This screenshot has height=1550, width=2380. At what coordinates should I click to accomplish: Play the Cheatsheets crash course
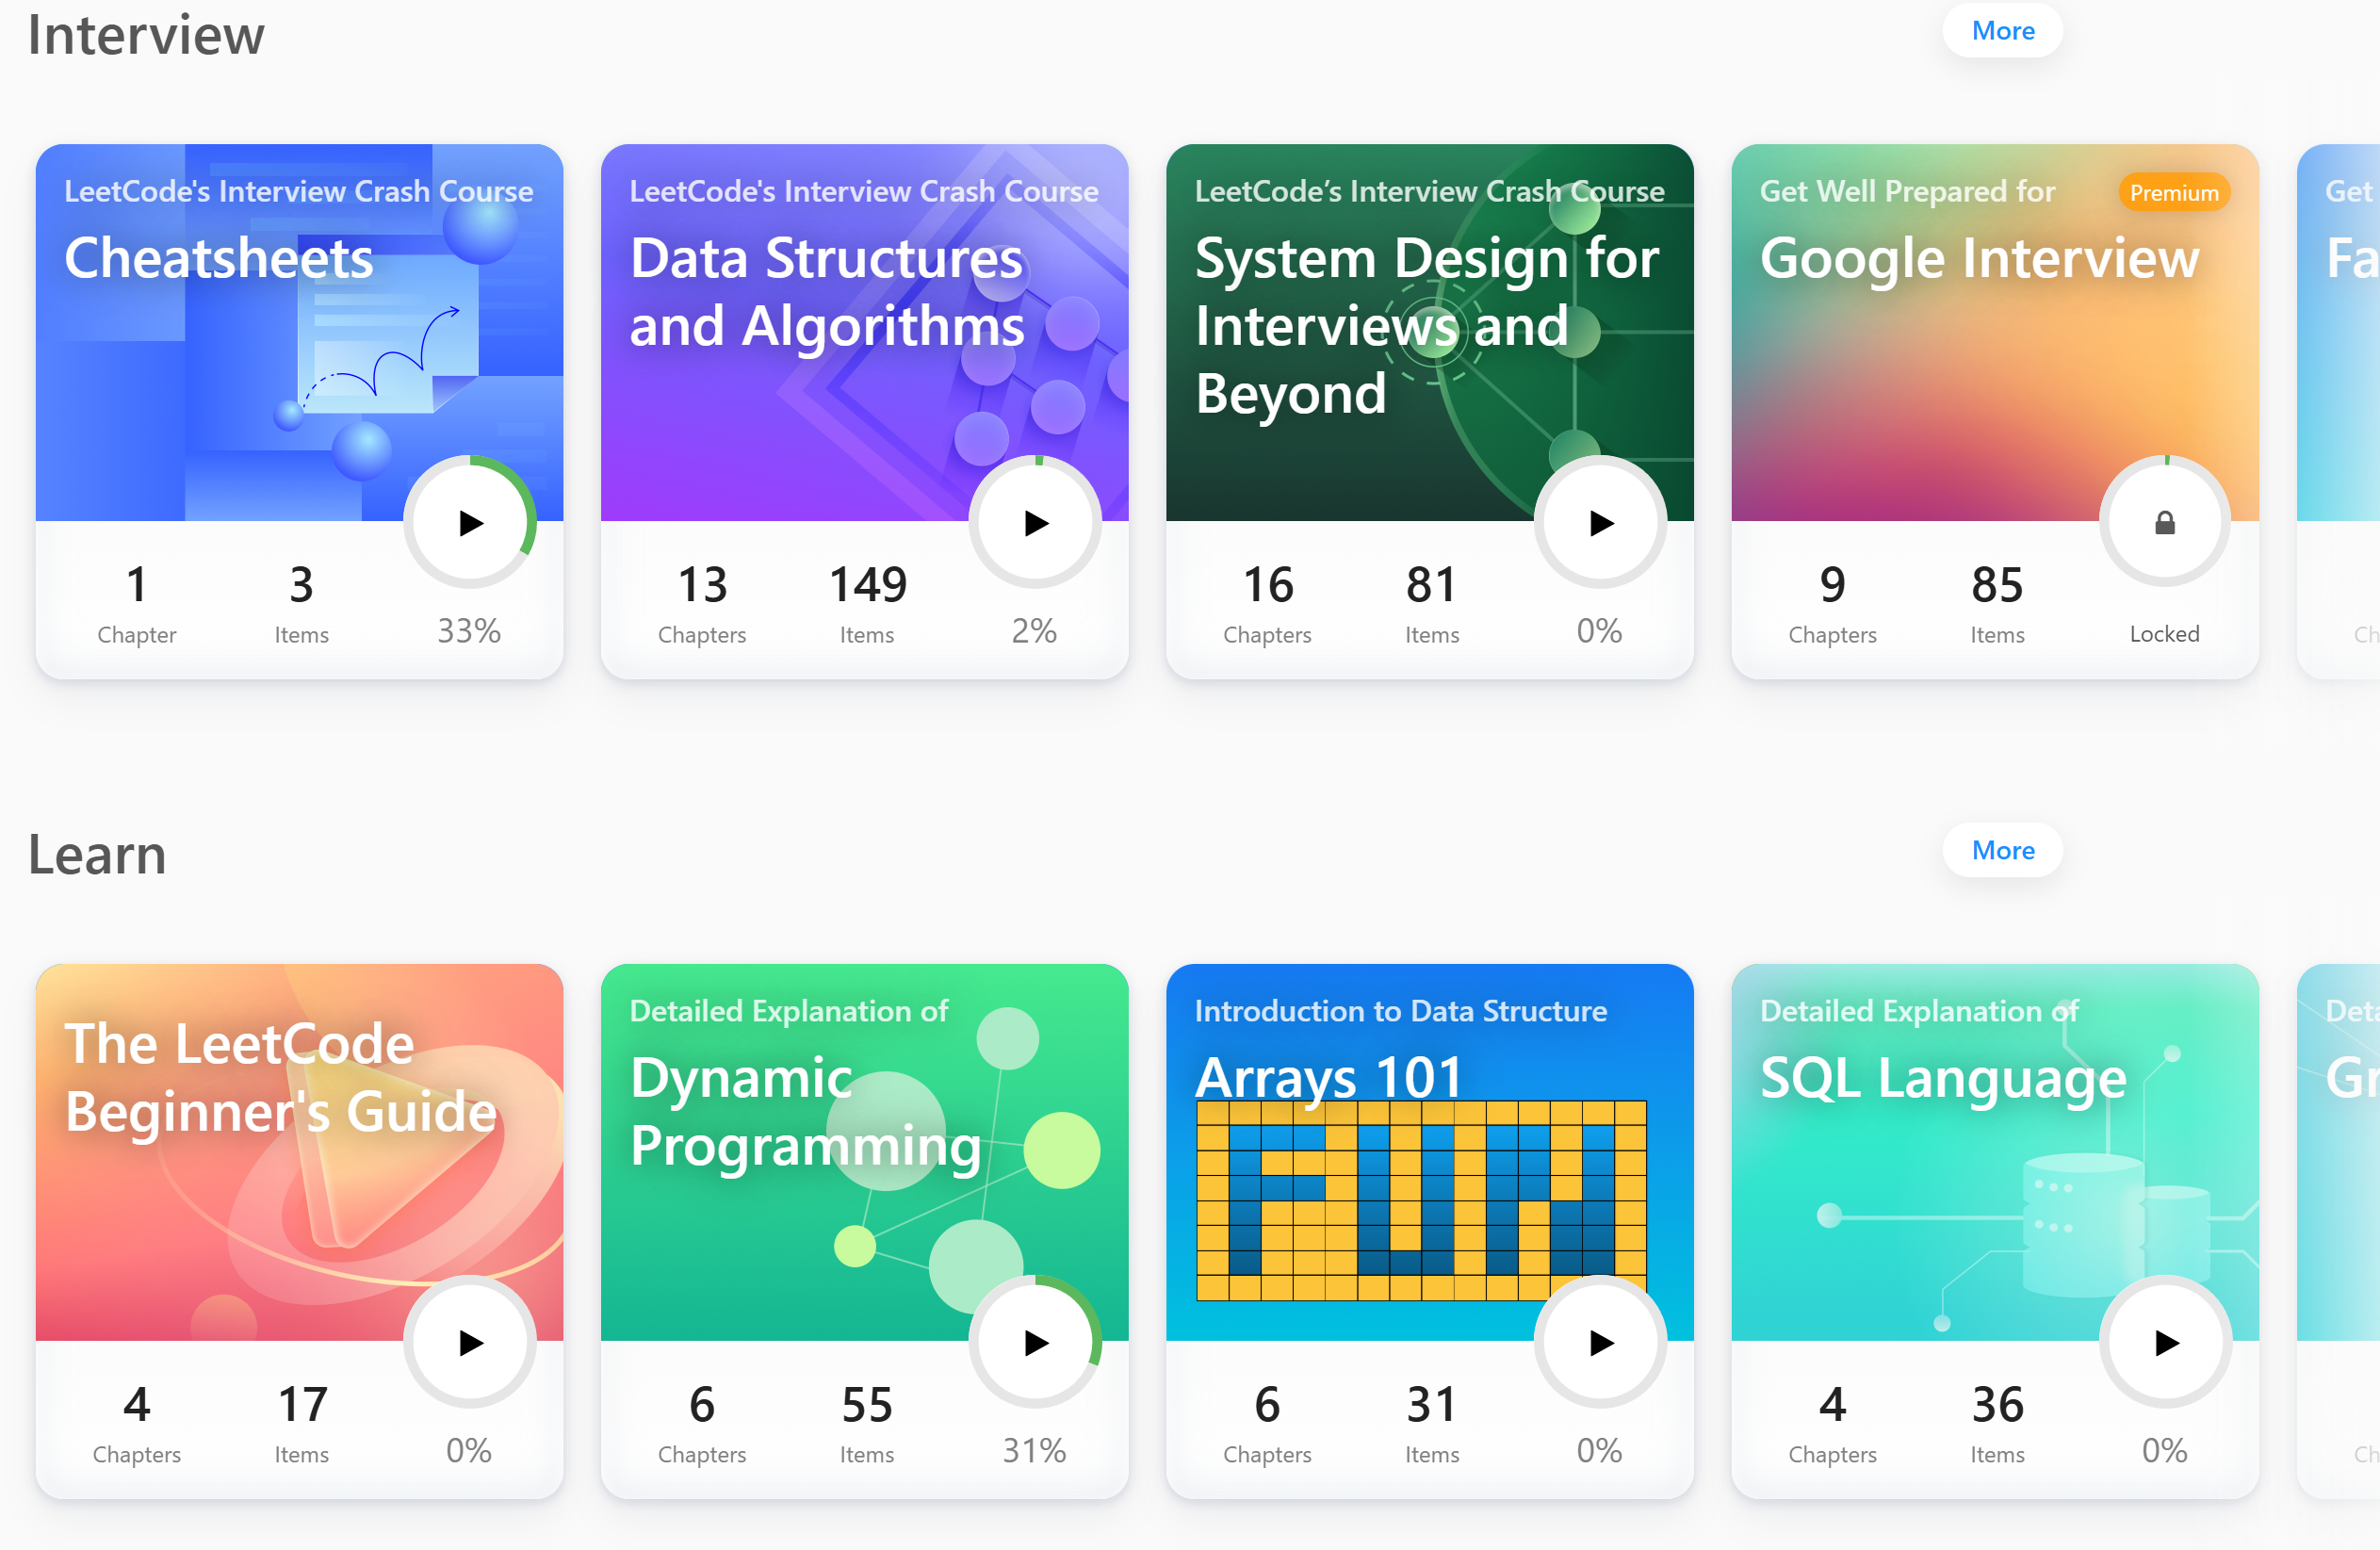pos(470,523)
